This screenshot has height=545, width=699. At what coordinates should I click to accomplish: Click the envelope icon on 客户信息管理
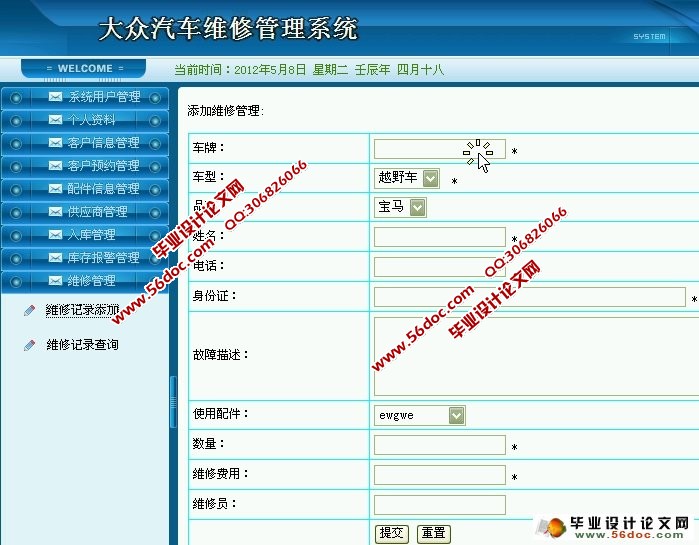[x=55, y=143]
